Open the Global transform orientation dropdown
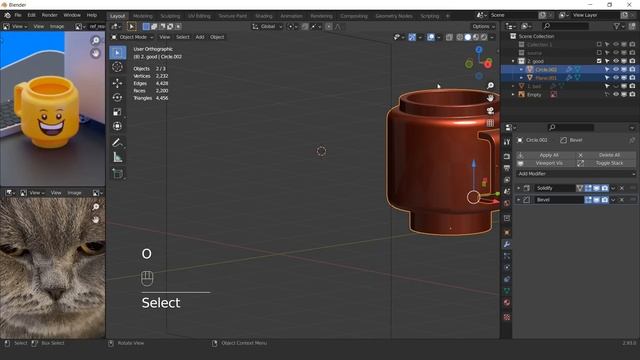The width and height of the screenshot is (640, 360). [x=268, y=27]
